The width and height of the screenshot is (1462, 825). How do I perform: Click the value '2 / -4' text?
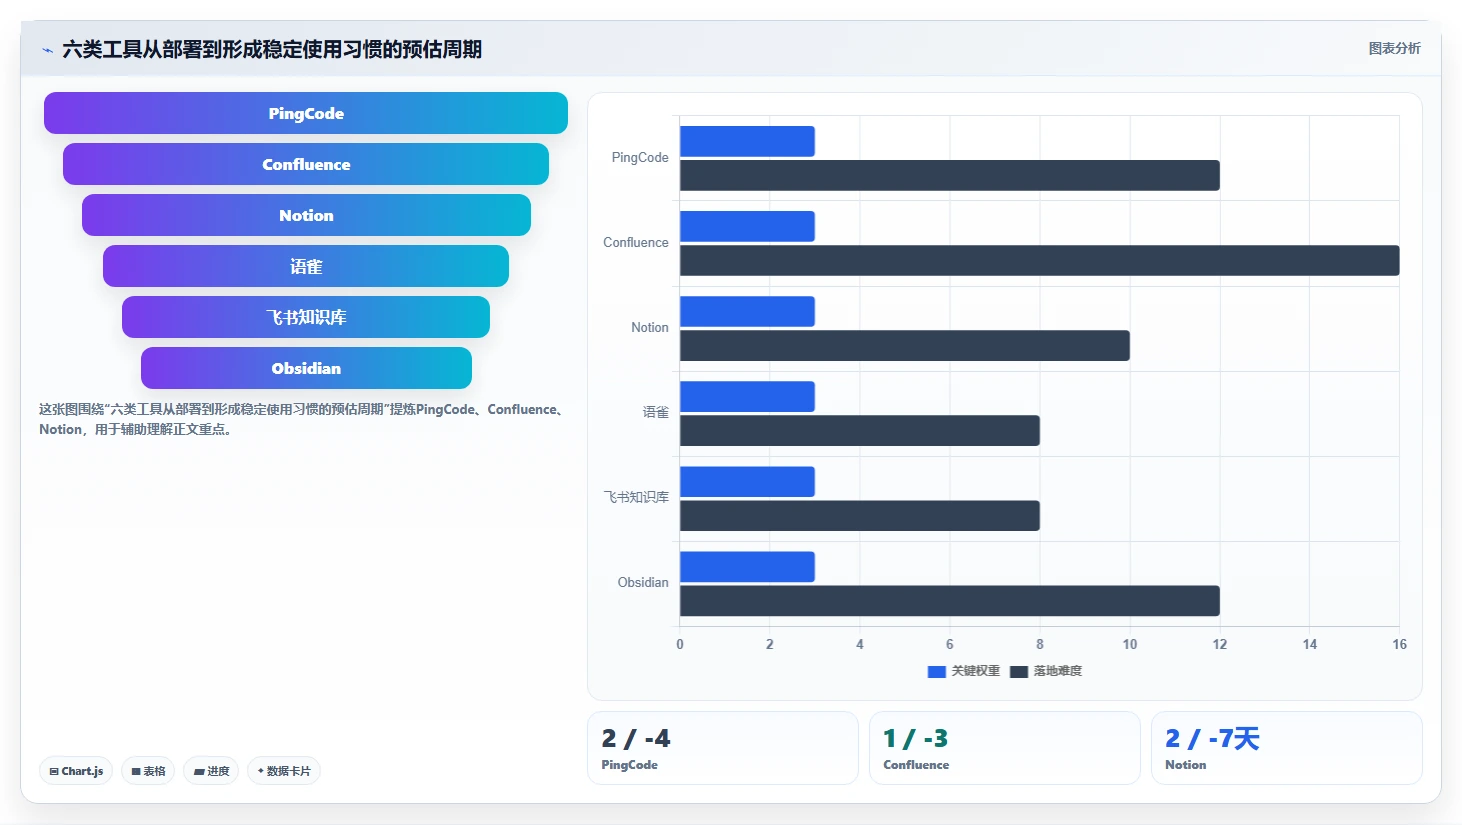(636, 738)
